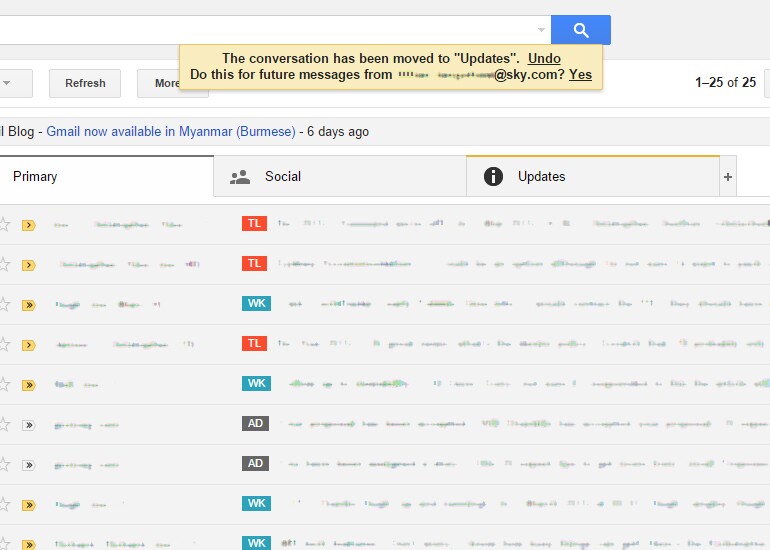Switch to the Updates tab

click(593, 176)
